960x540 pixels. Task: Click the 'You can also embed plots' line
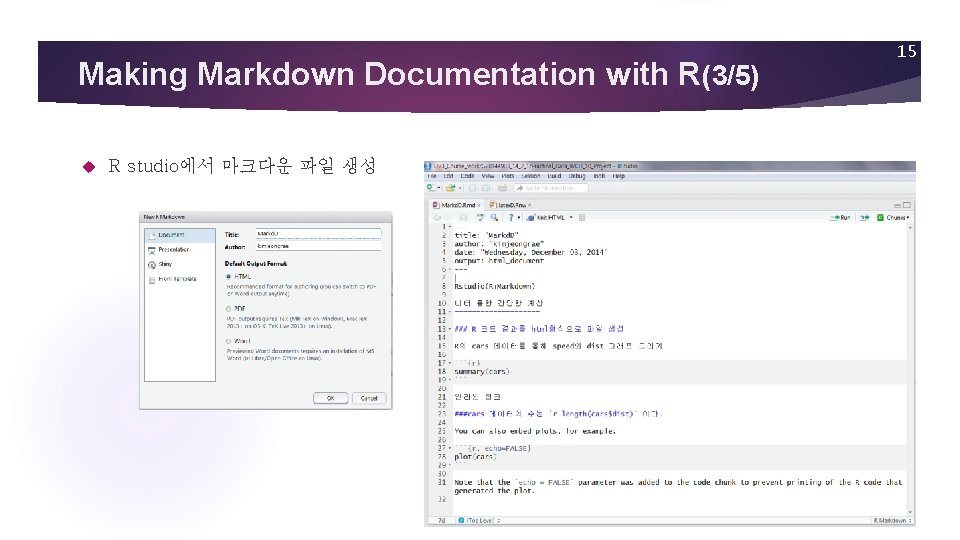[x=535, y=431]
